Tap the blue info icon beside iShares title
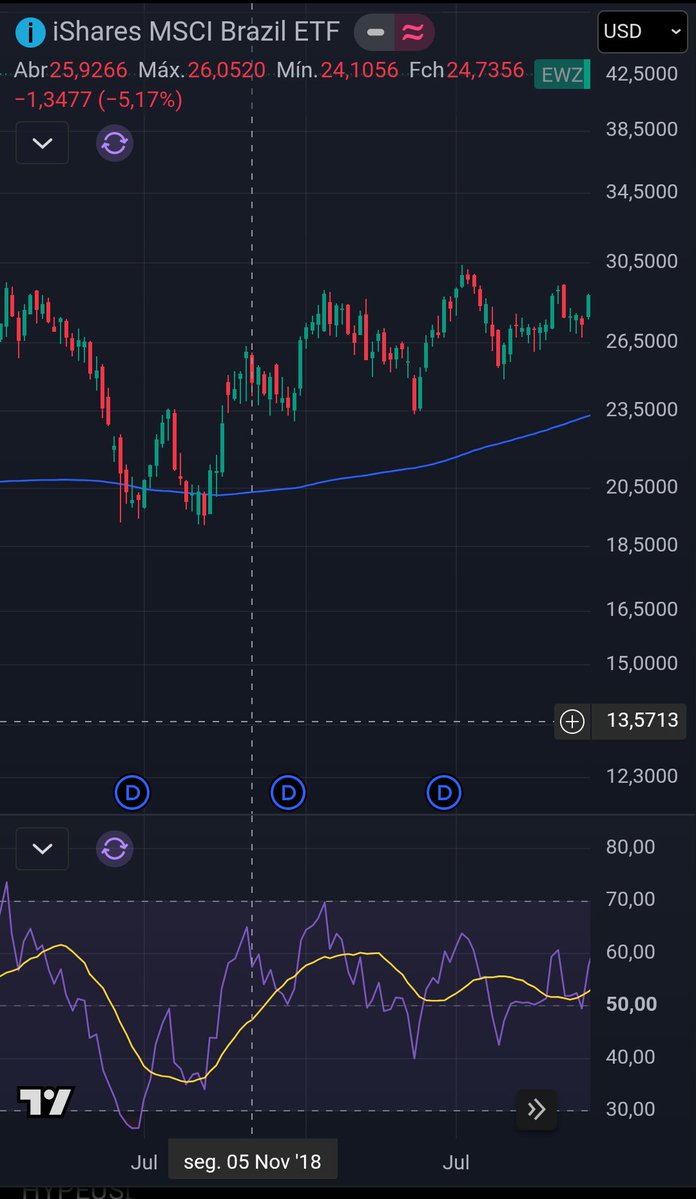The image size is (696, 1199). (31, 32)
